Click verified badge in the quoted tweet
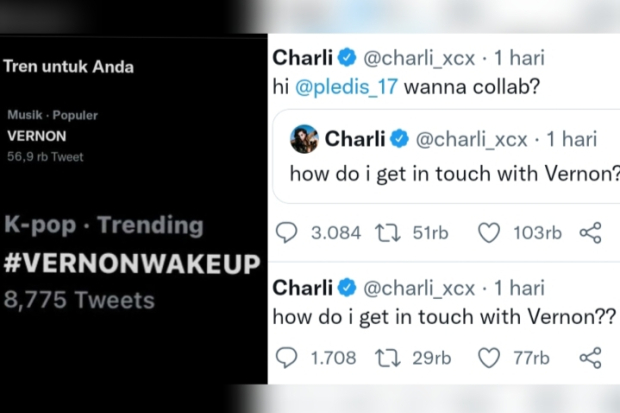 tap(398, 138)
